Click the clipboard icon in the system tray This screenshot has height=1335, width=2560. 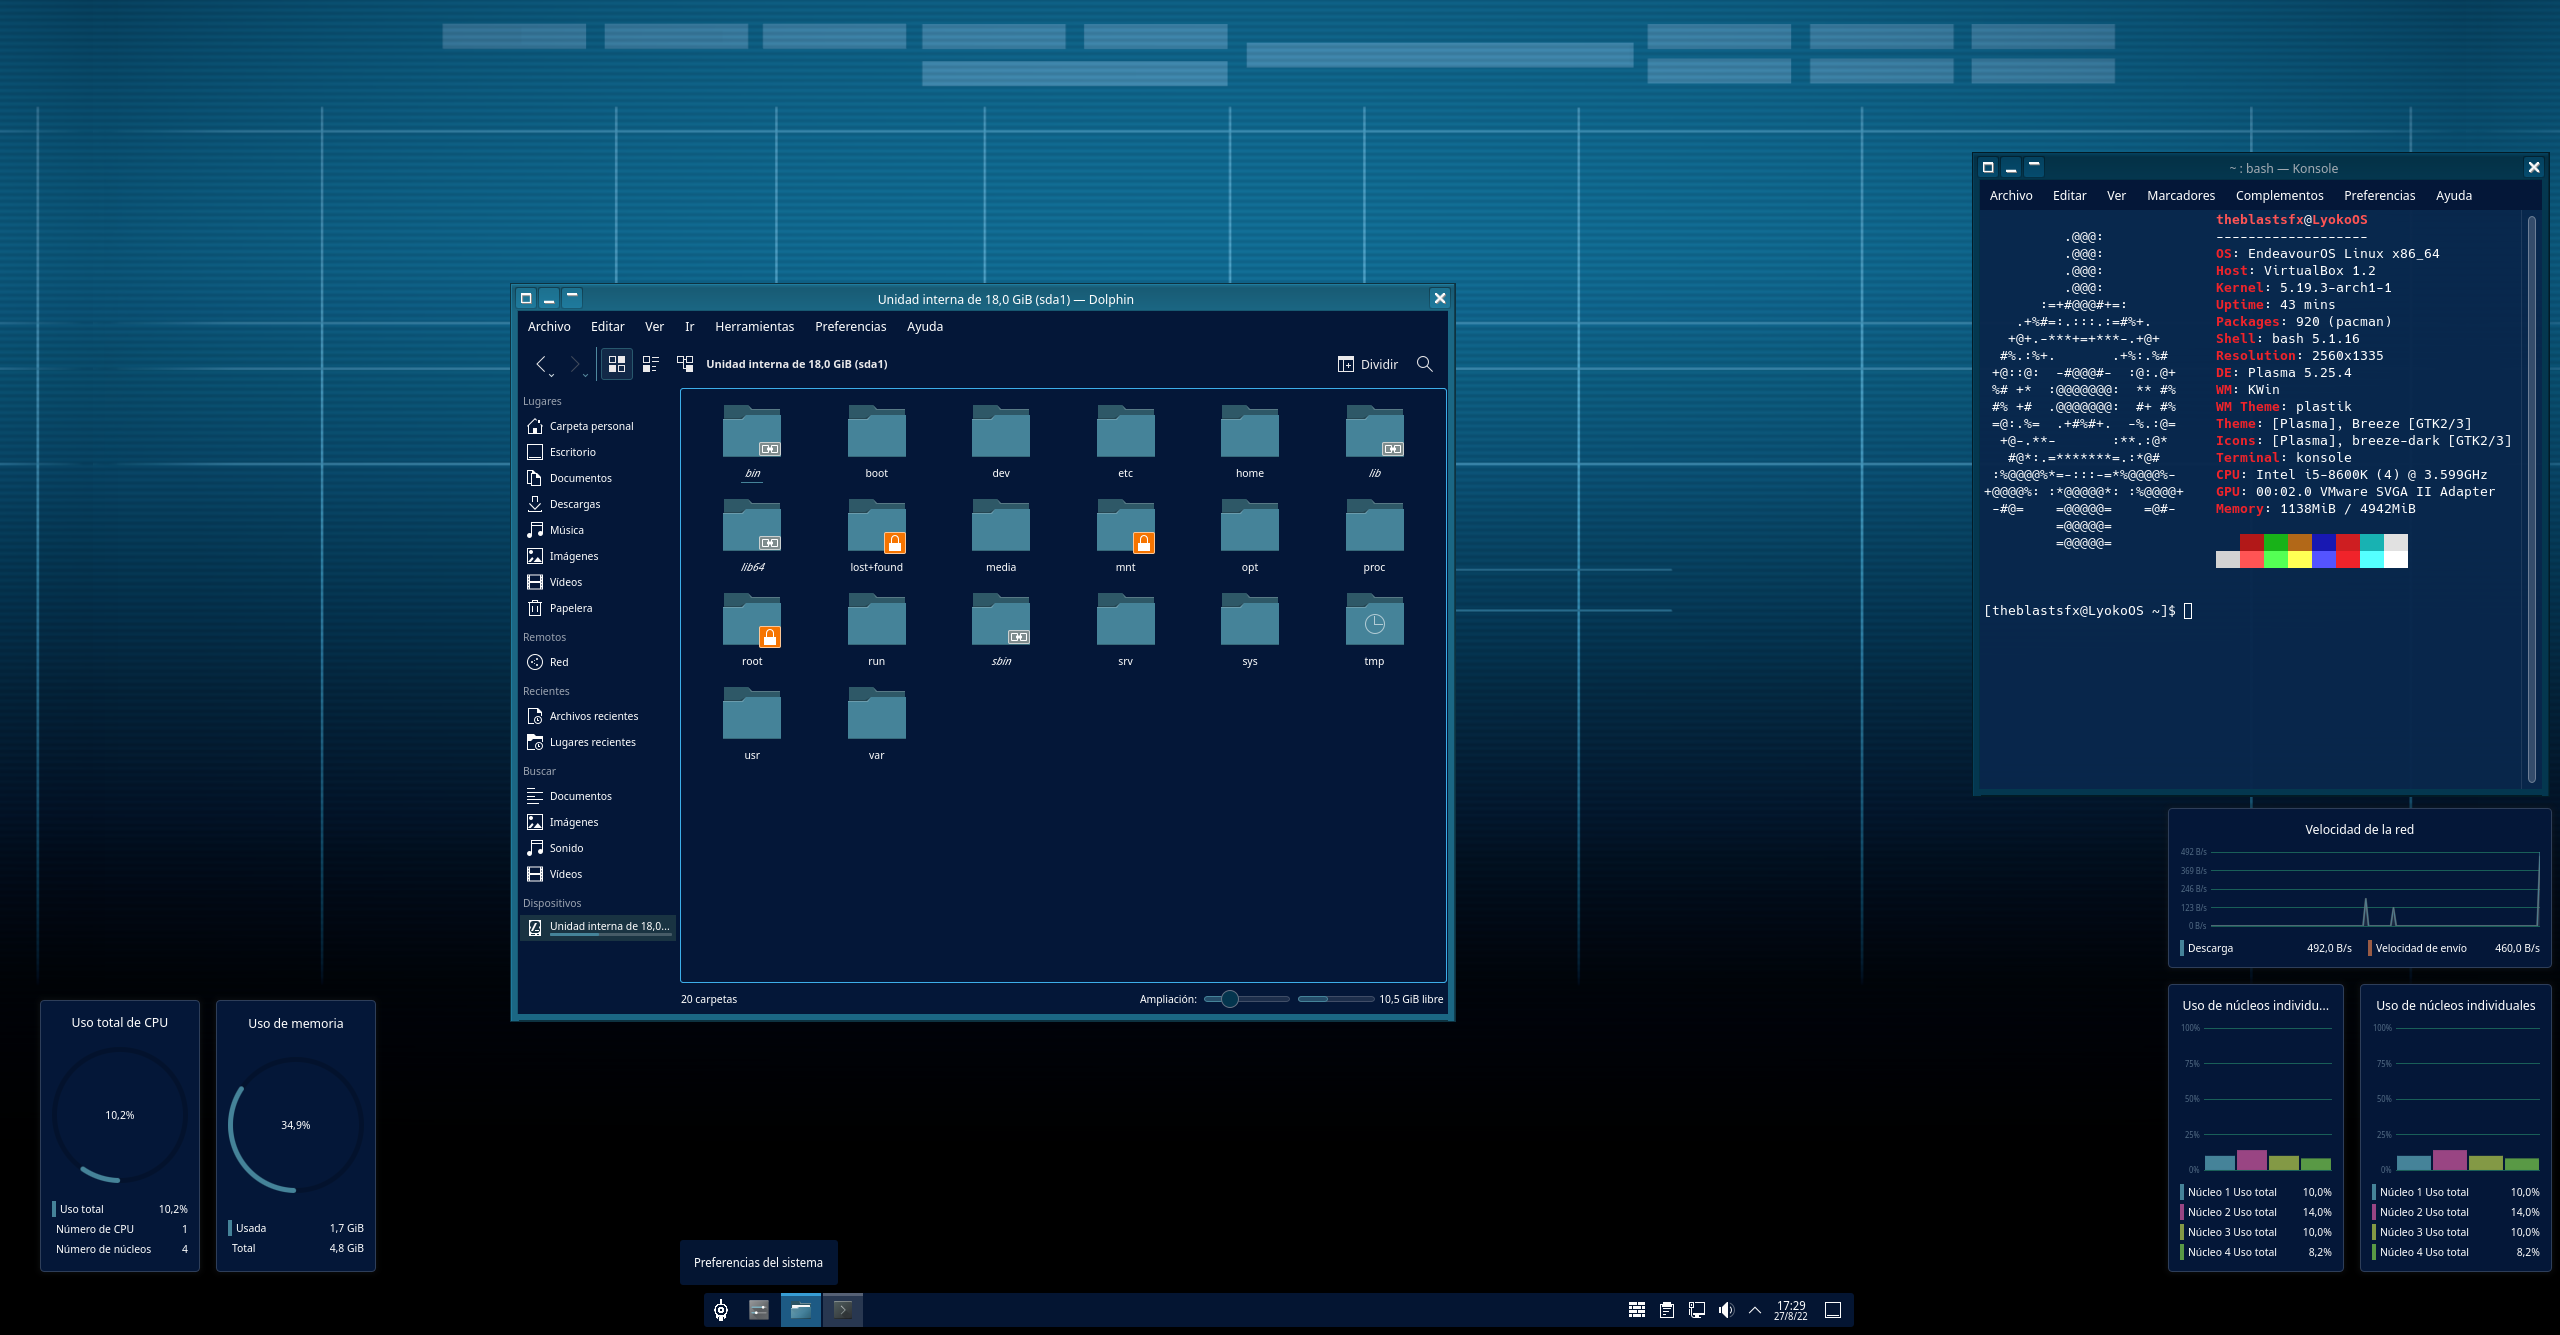point(1667,1308)
